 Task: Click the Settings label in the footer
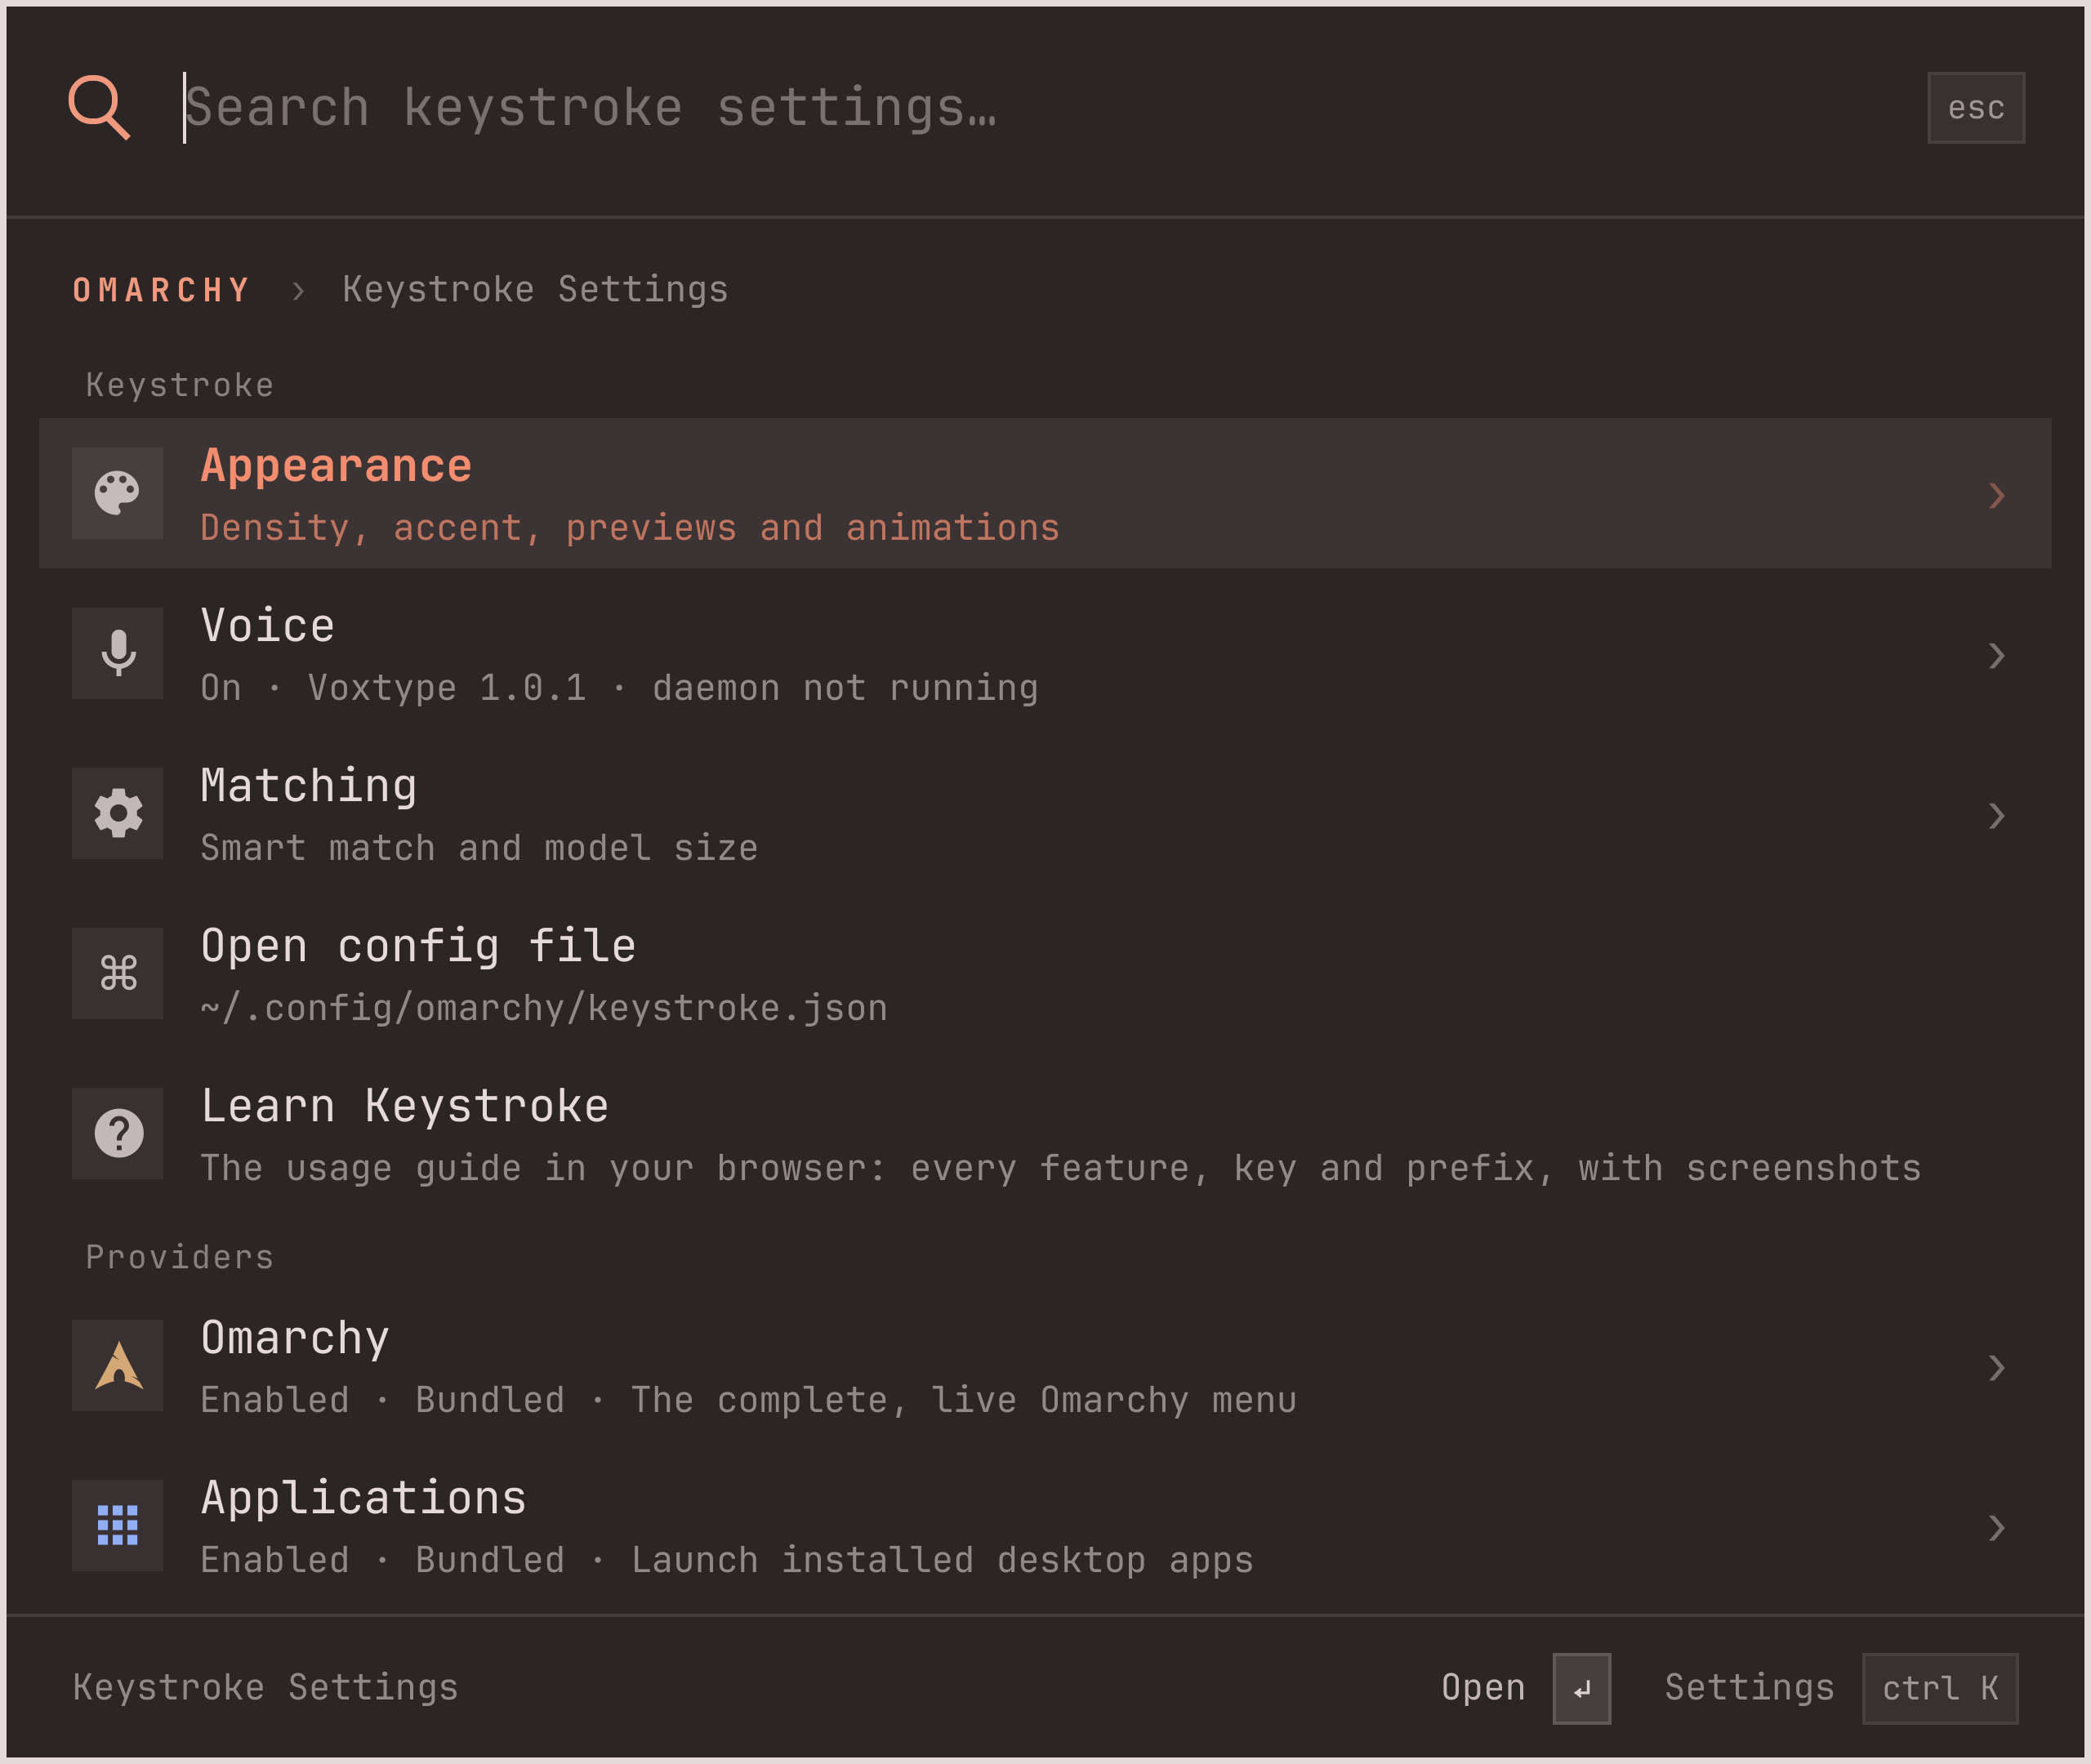(1750, 1688)
